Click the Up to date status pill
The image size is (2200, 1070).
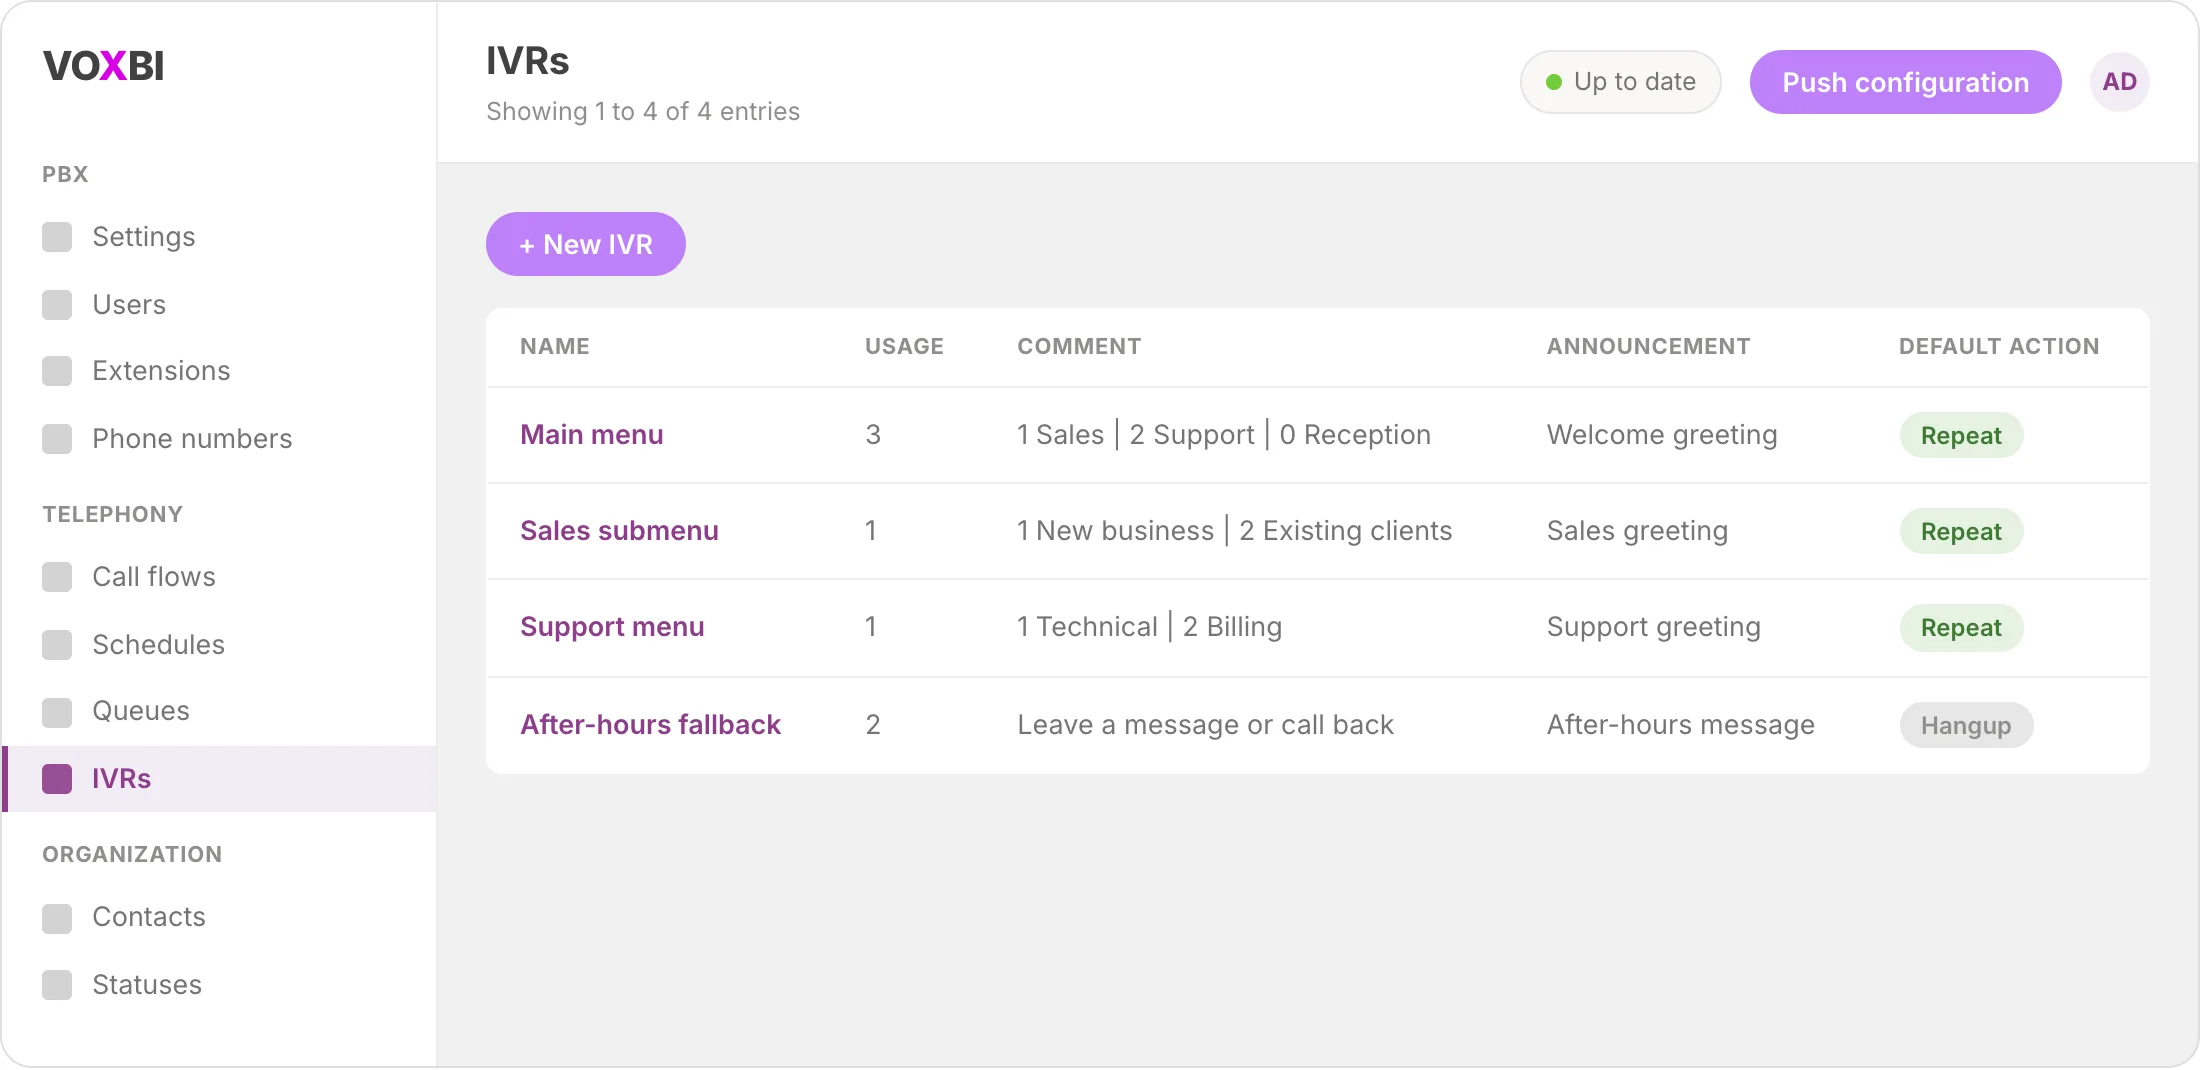coord(1620,82)
